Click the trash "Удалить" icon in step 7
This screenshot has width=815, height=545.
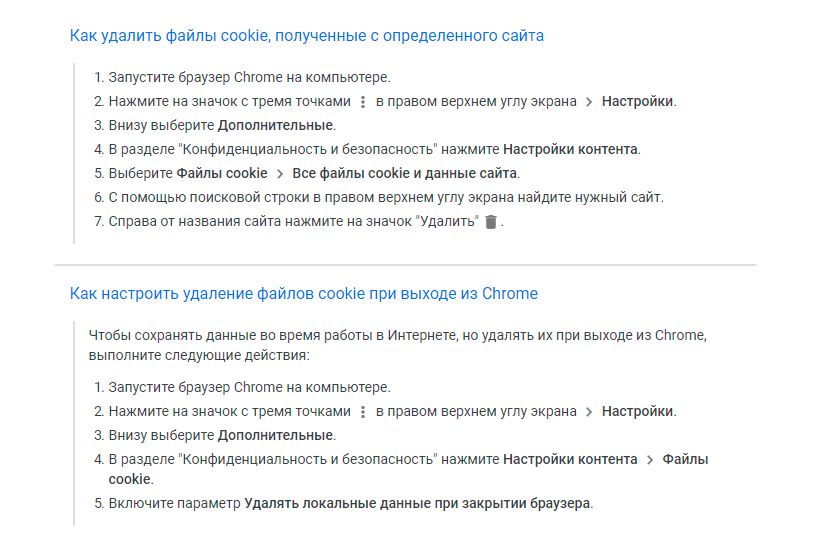[490, 222]
